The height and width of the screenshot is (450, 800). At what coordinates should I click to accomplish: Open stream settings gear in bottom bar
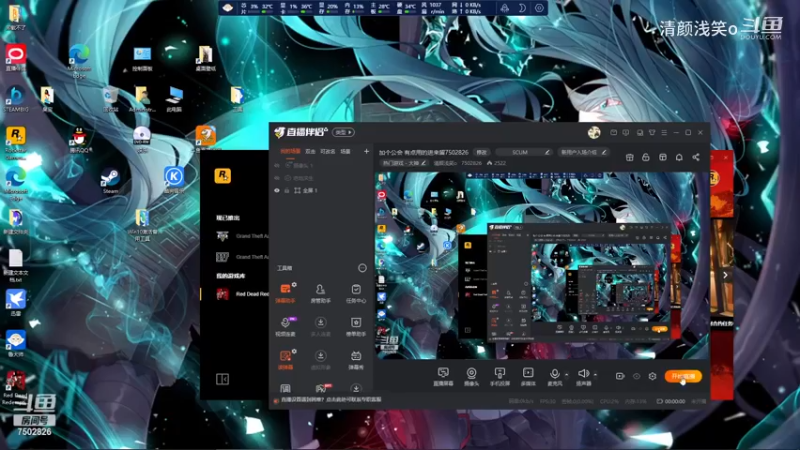pyautogui.click(x=653, y=376)
